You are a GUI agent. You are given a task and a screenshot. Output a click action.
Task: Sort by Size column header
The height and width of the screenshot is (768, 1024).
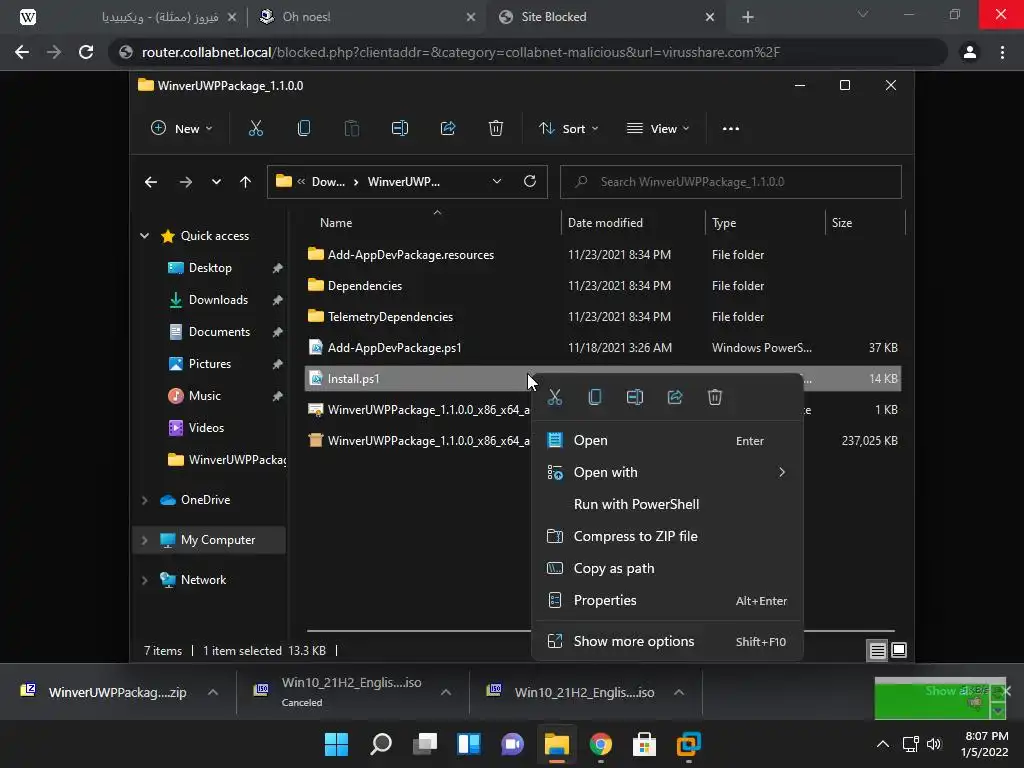(865, 223)
